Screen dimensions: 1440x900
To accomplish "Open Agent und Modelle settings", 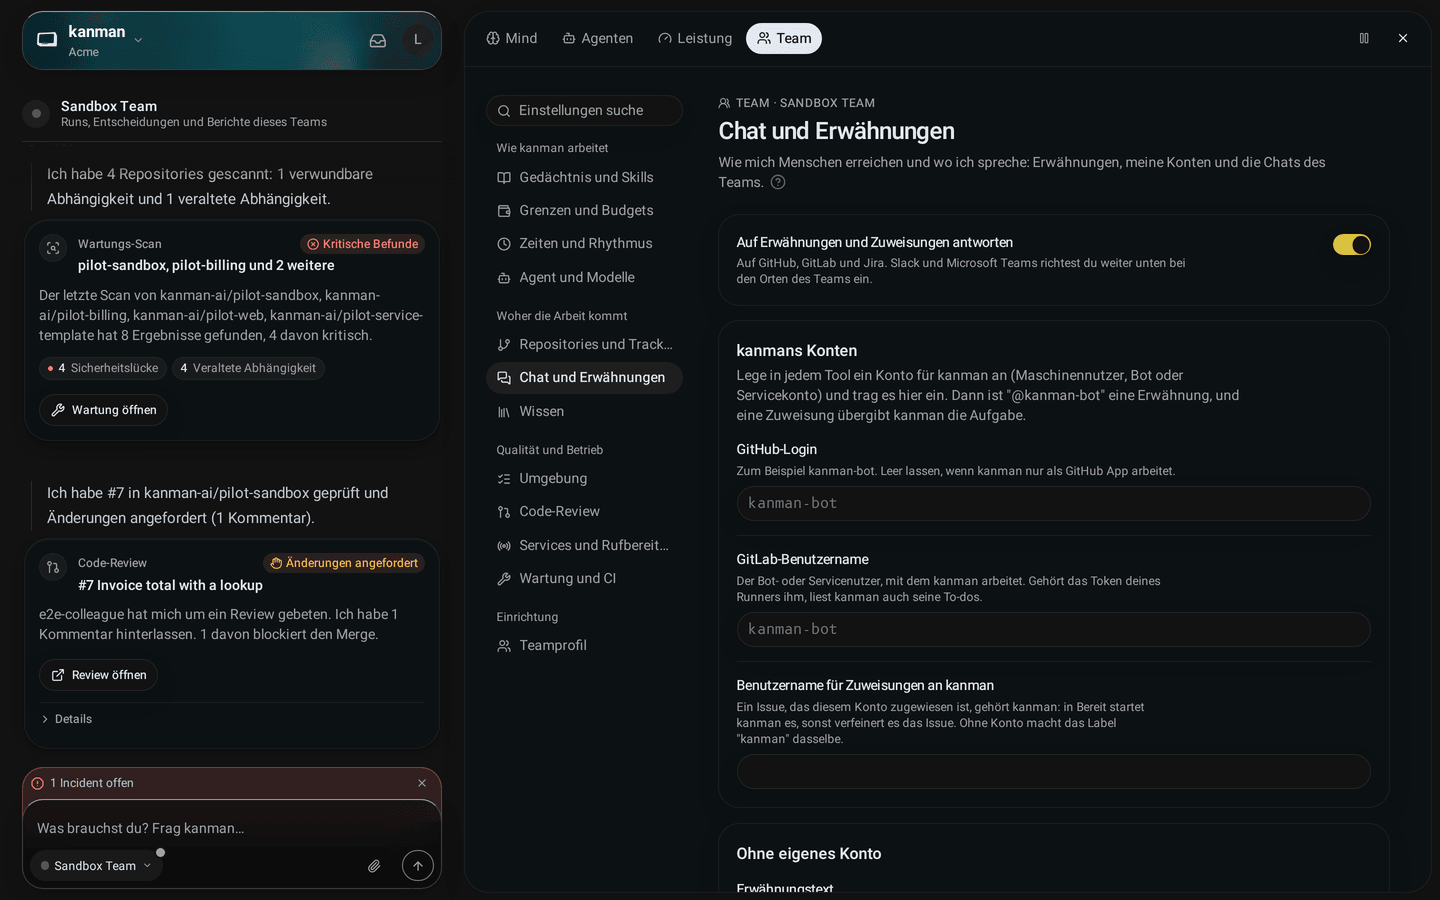I will pyautogui.click(x=584, y=277).
